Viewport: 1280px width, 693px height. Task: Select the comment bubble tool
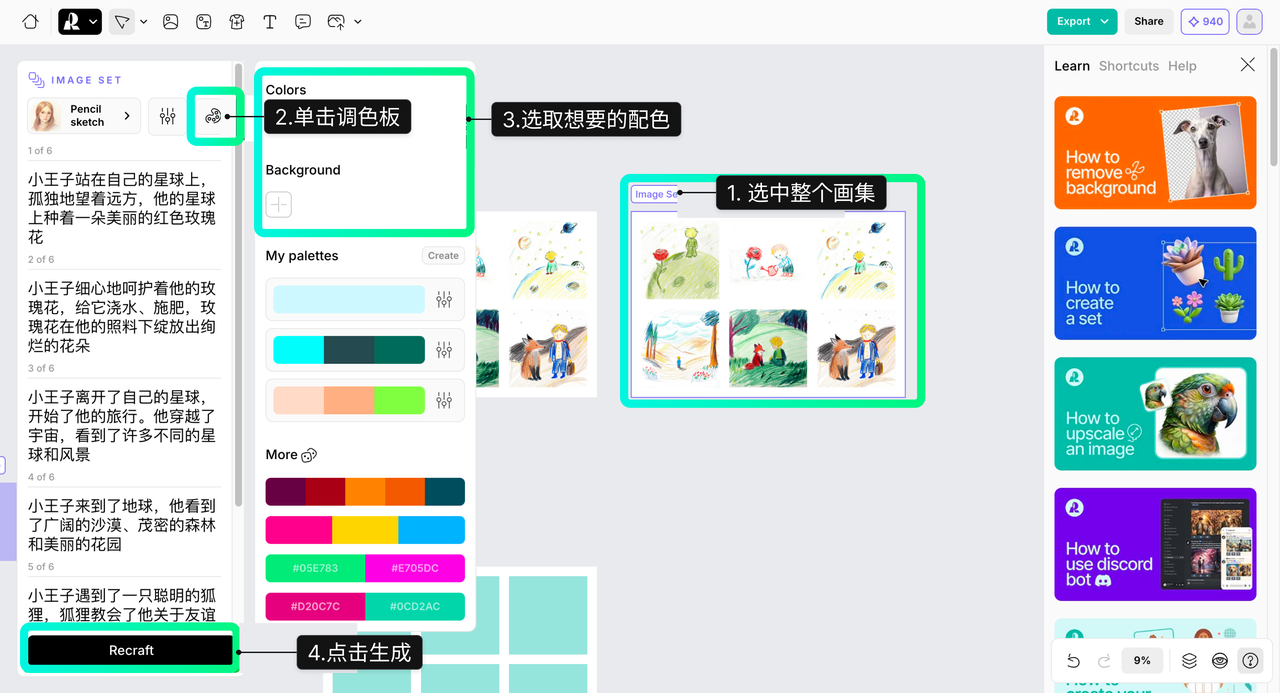point(303,21)
